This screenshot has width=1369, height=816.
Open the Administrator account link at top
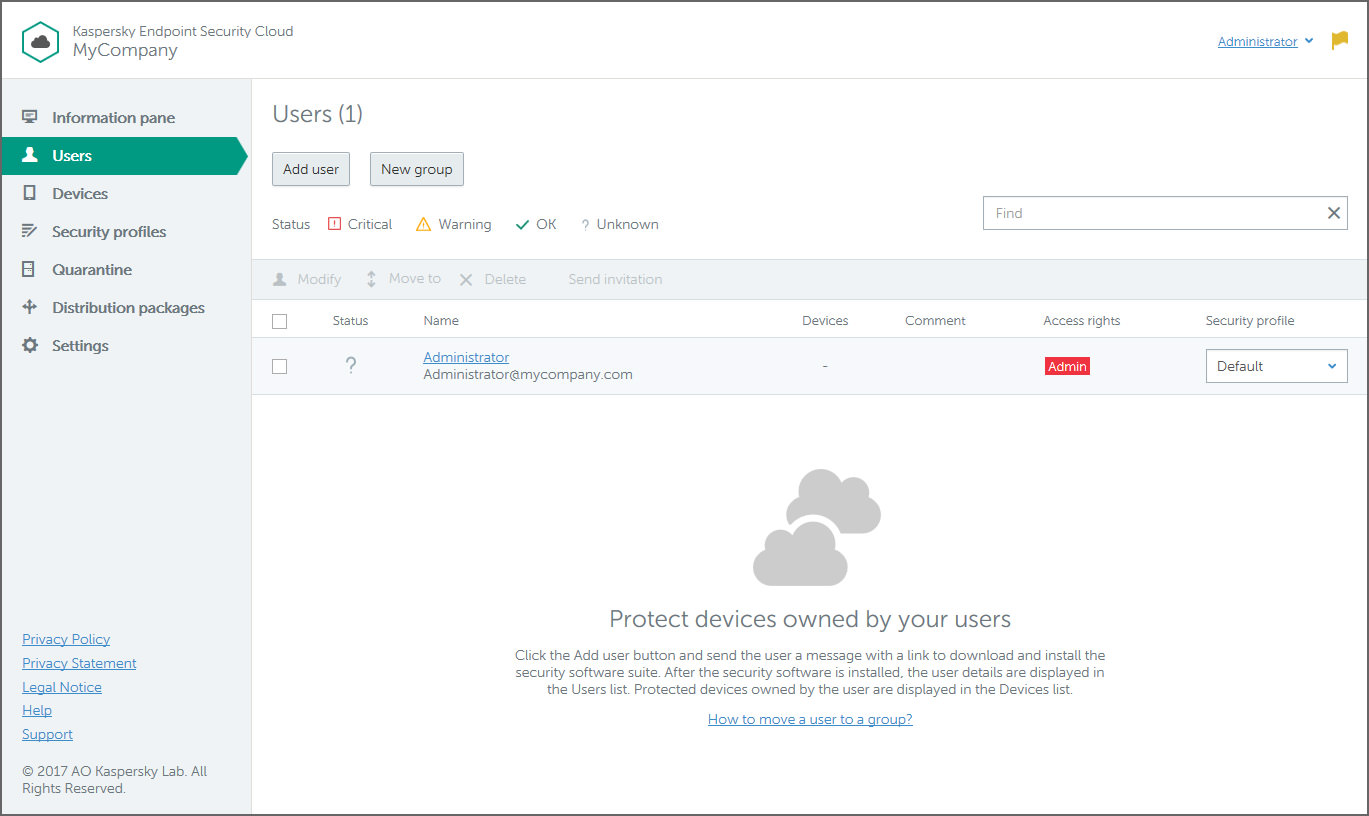(1257, 41)
